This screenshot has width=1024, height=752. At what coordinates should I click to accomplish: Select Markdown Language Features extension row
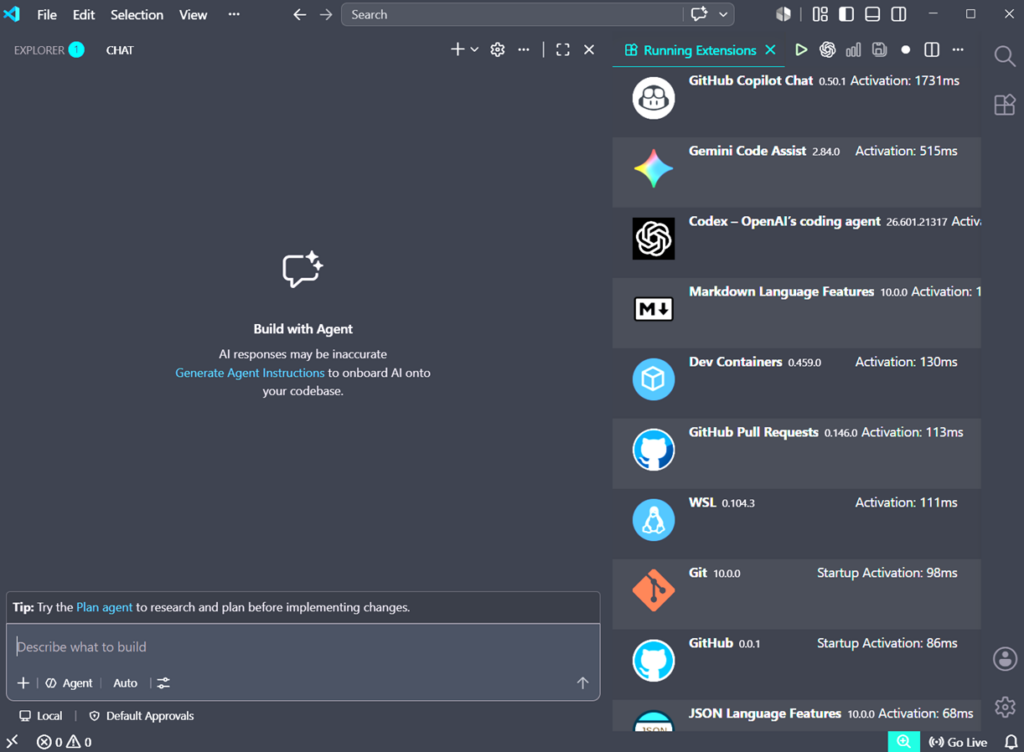[797, 313]
